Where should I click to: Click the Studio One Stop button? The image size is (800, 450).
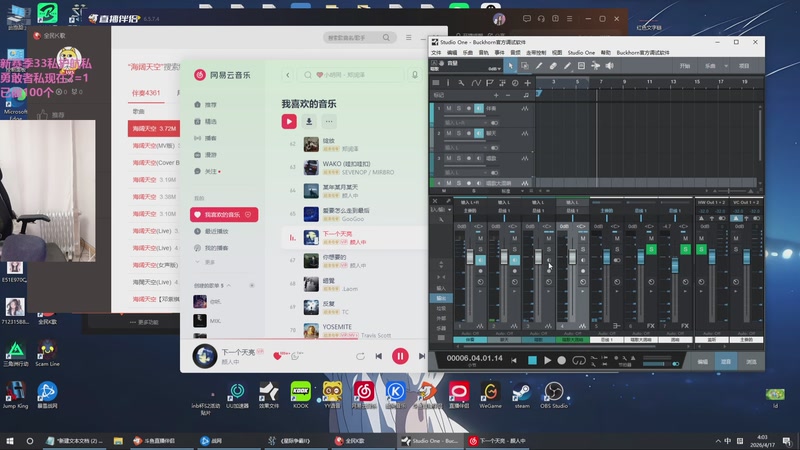tap(532, 360)
